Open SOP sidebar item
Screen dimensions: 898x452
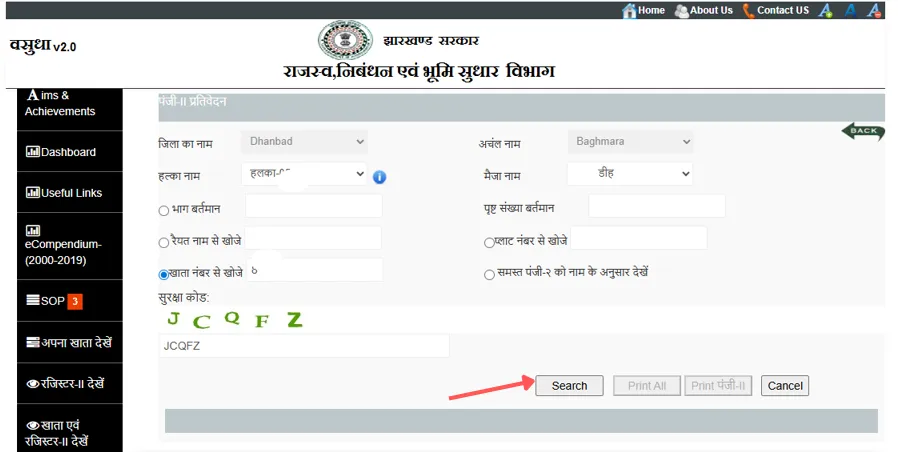point(70,301)
